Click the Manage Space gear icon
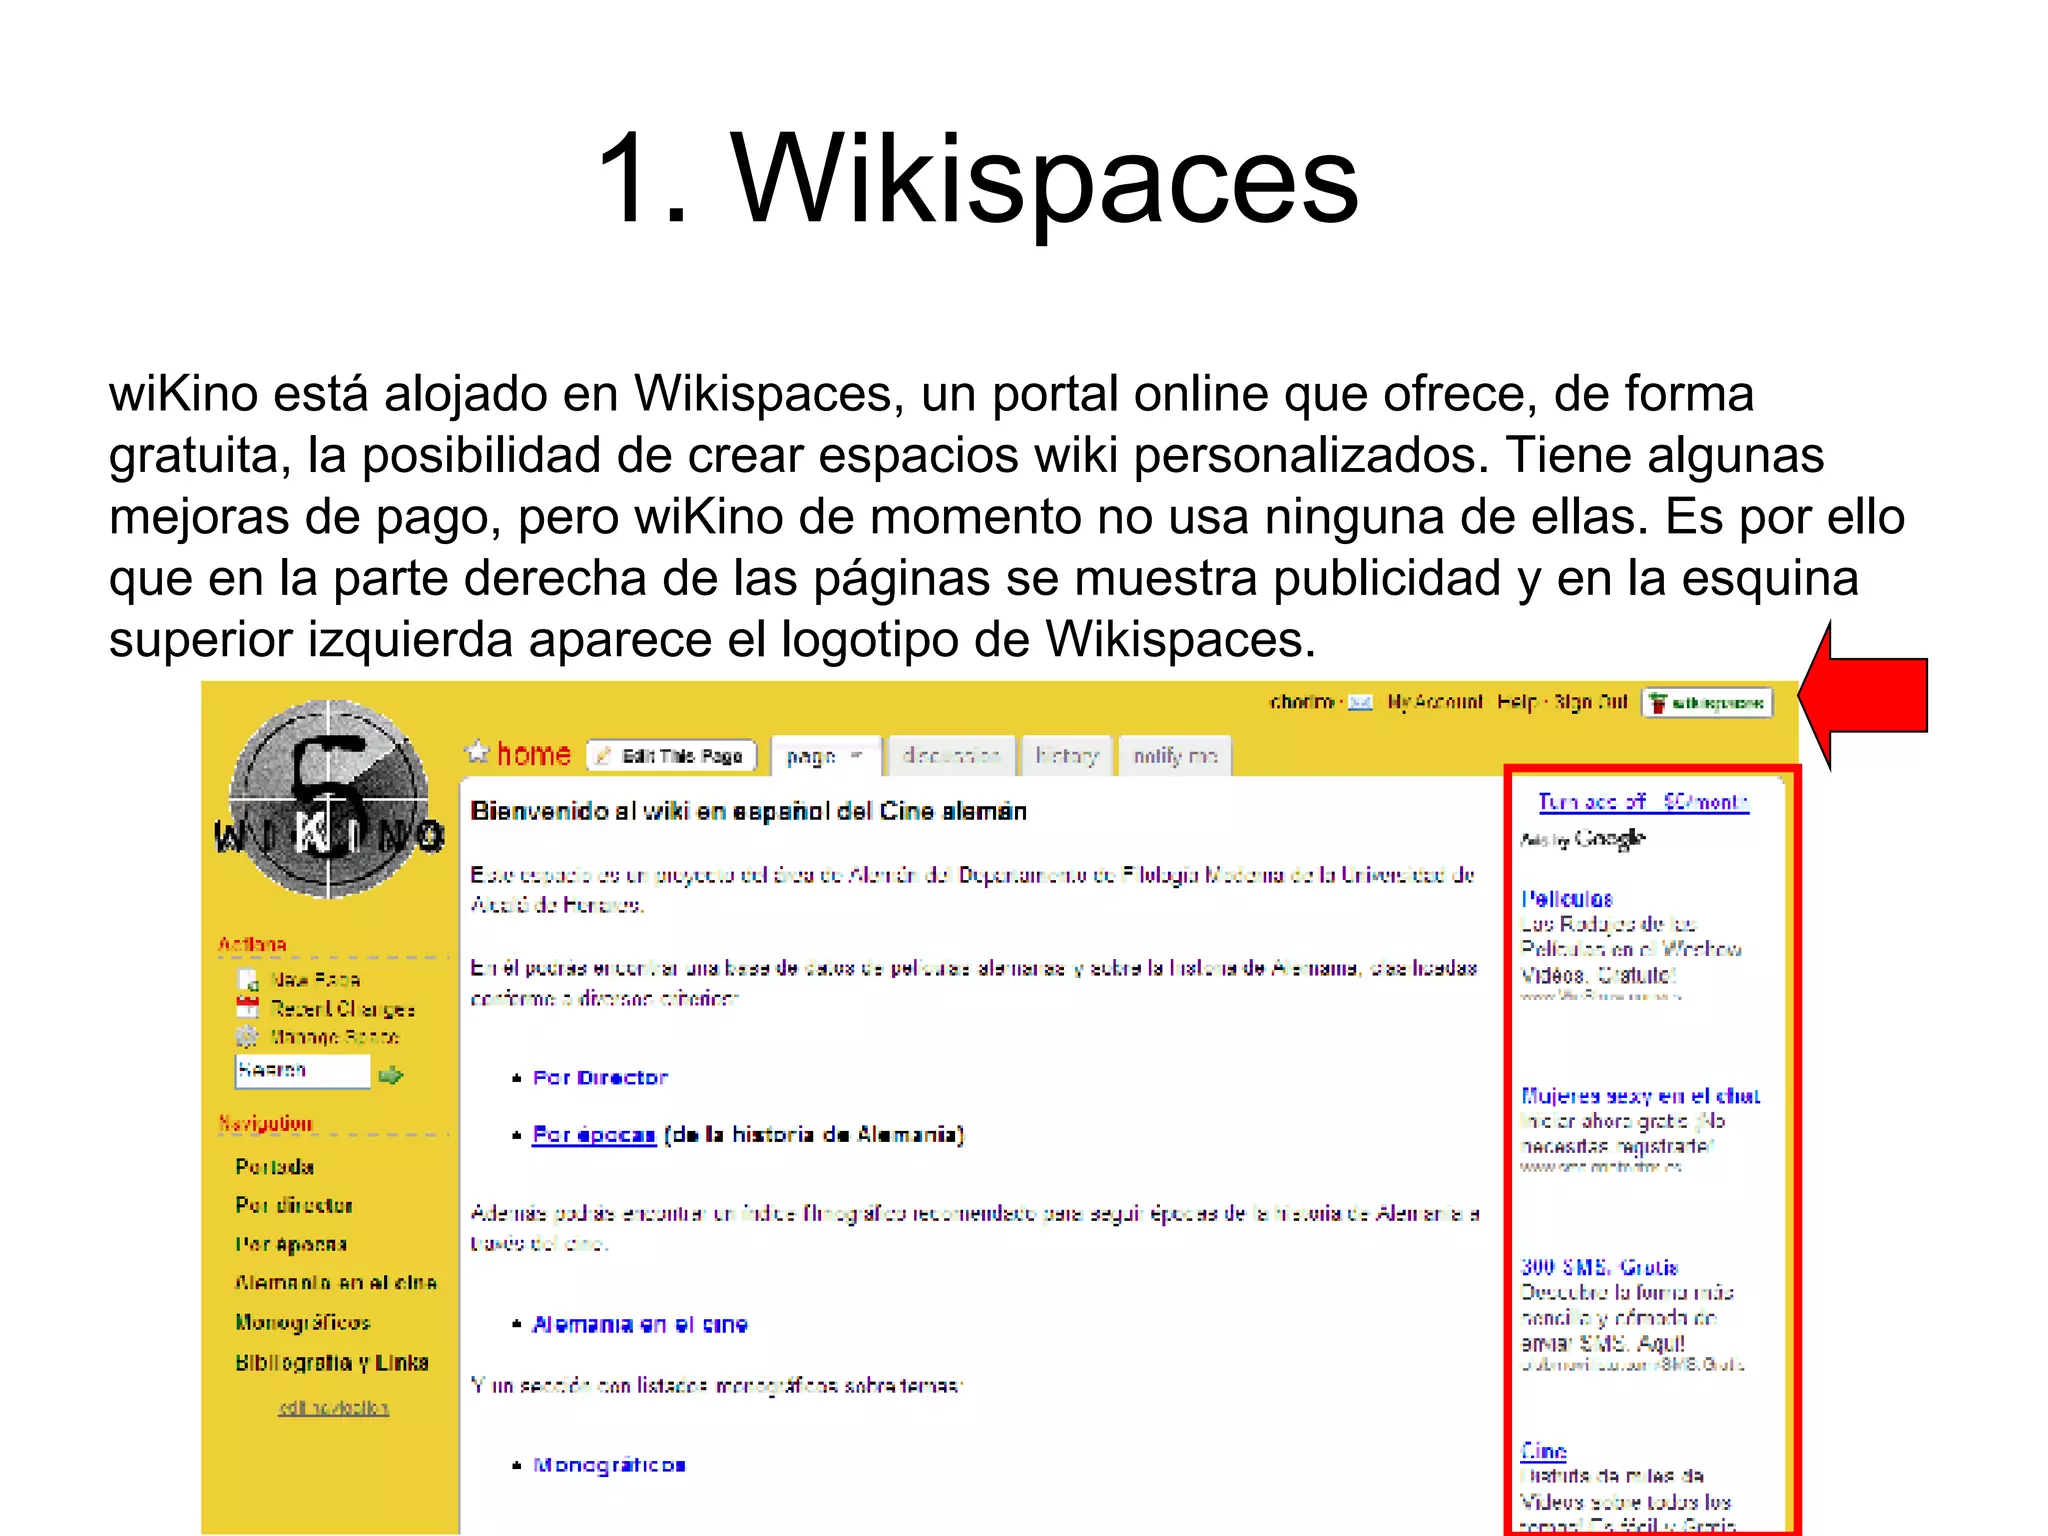Screen dimensions: 2048x1536 coord(247,1036)
